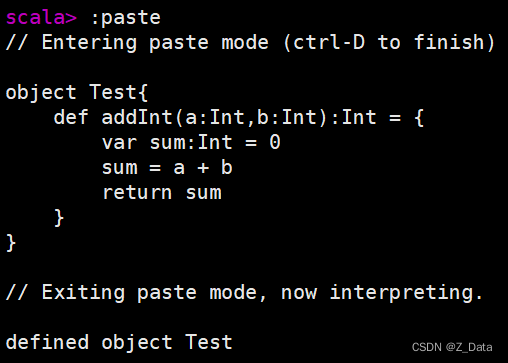Click the sum = a + b line
The width and height of the screenshot is (508, 363).
point(167,167)
